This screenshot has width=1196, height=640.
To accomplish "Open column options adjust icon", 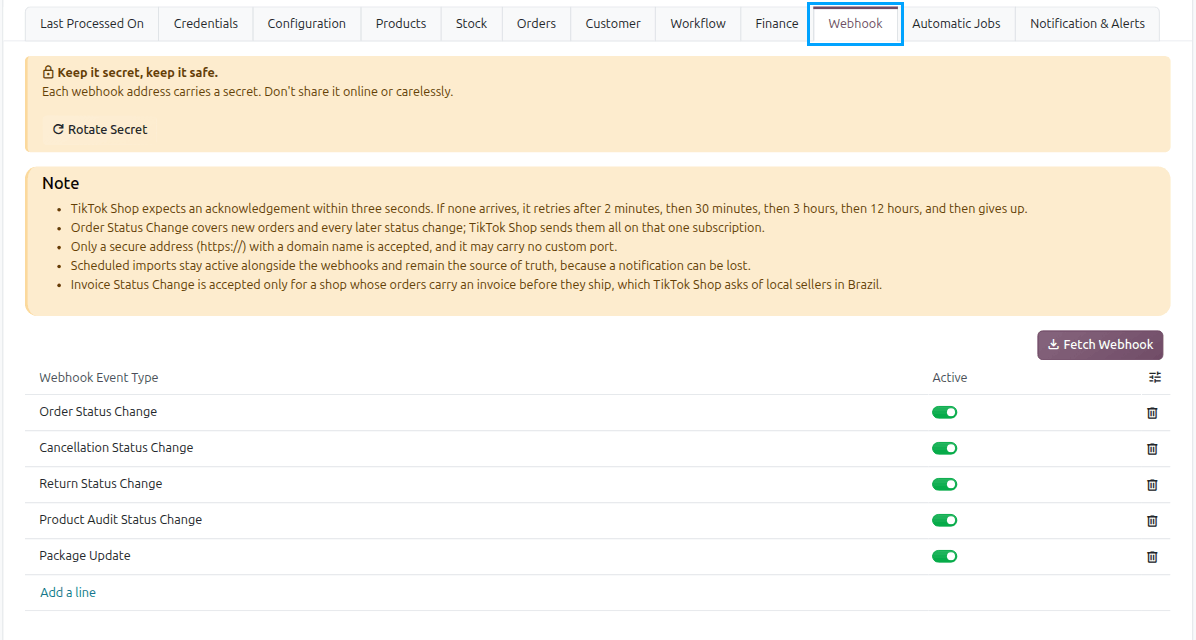I will [1155, 377].
